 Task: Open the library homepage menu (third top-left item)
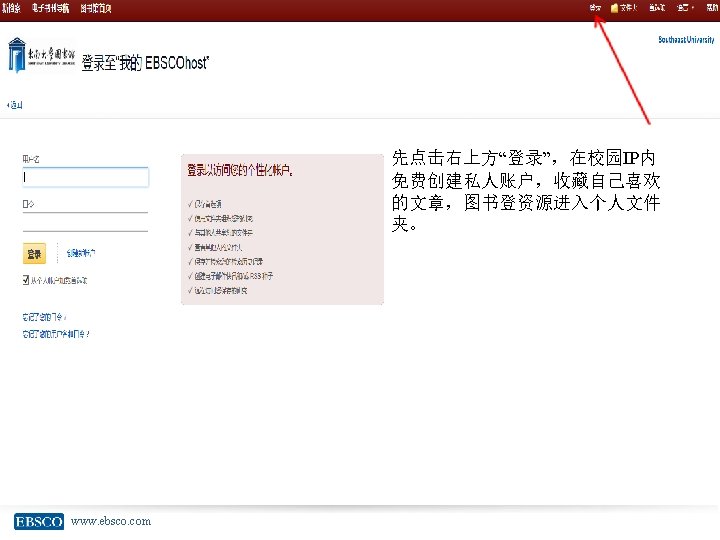[96, 8]
